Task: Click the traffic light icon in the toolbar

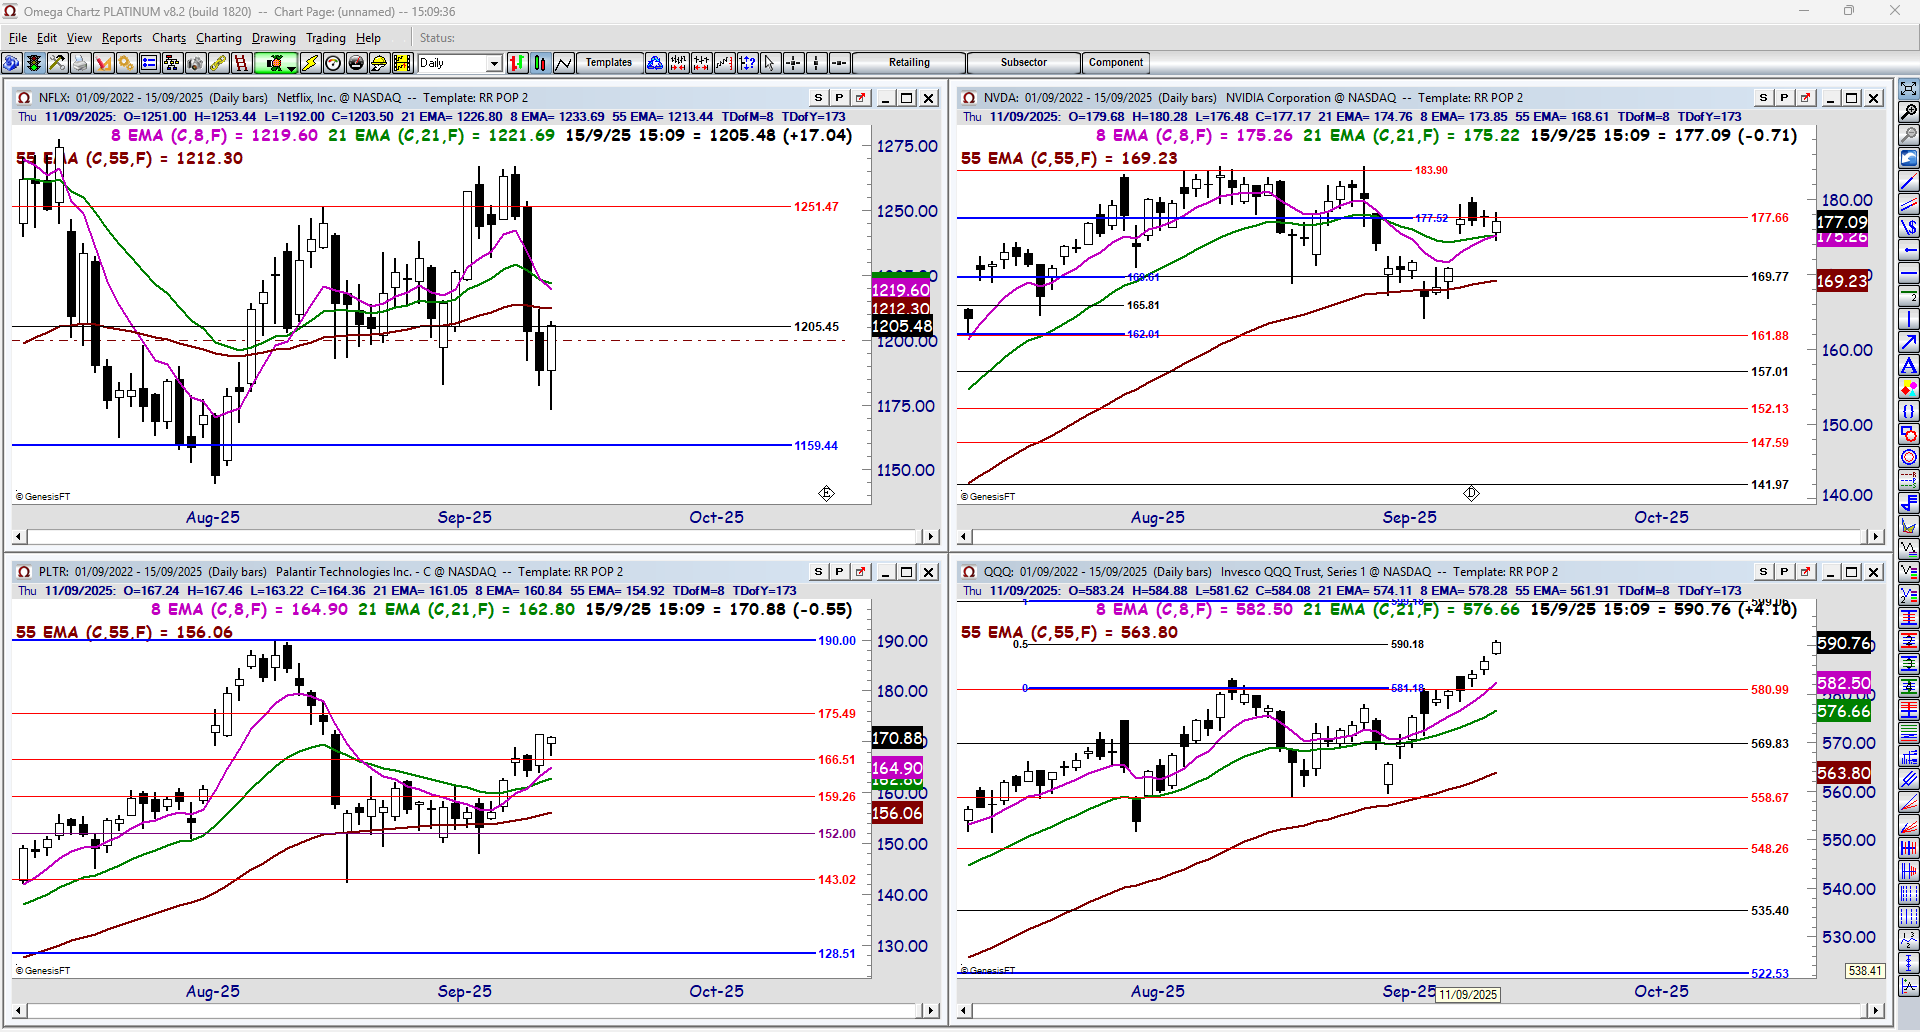Action: 34,63
